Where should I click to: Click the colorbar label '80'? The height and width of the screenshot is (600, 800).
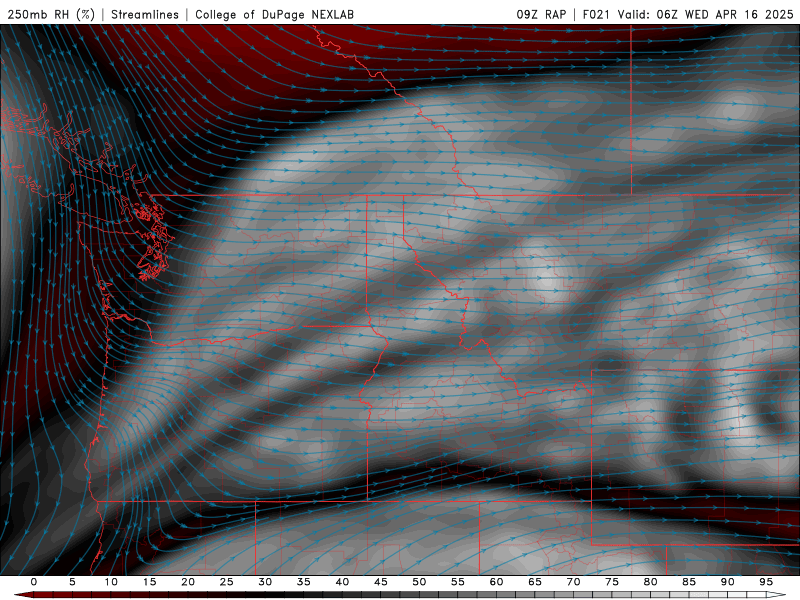coord(650,582)
